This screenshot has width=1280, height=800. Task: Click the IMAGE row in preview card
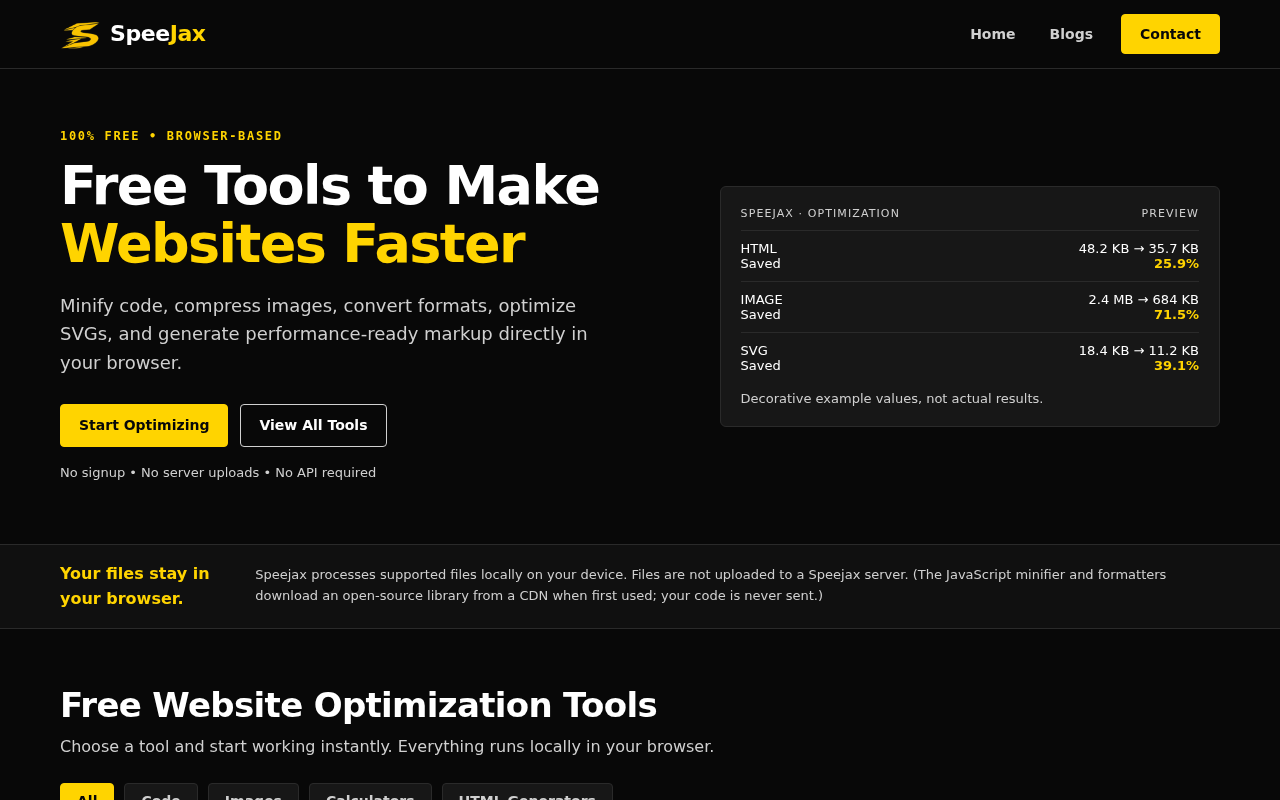pyautogui.click(x=969, y=307)
